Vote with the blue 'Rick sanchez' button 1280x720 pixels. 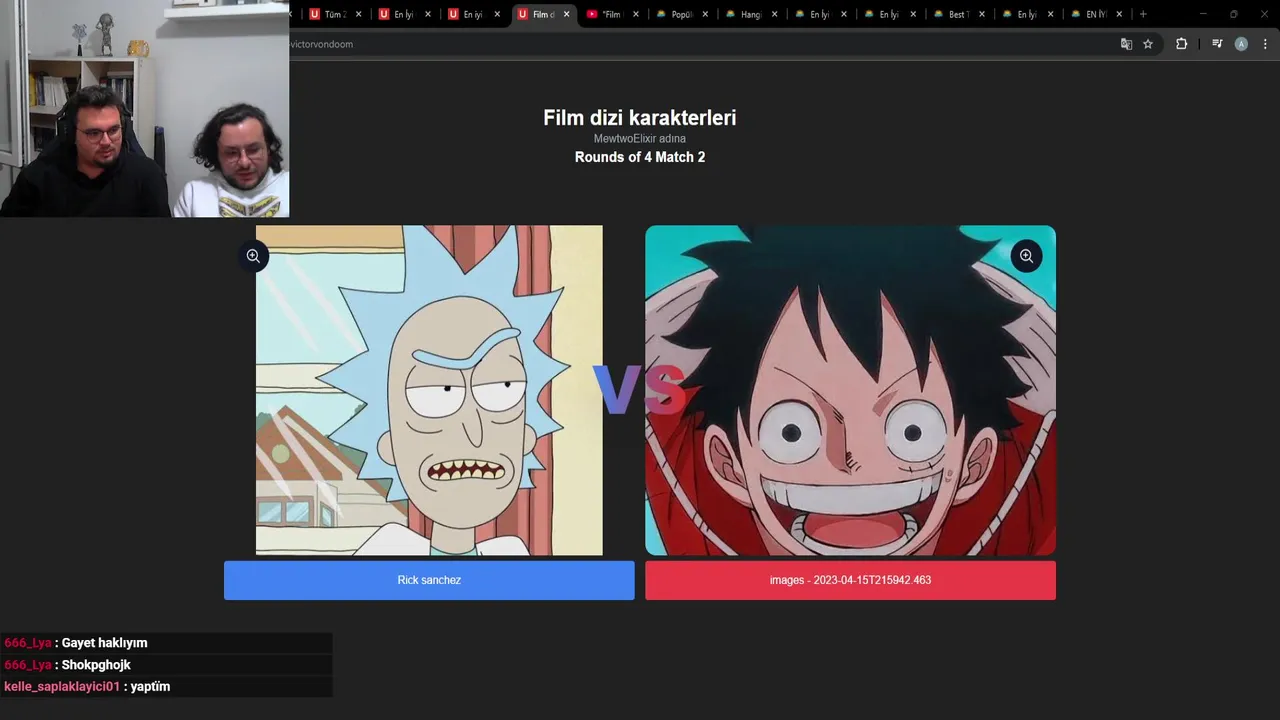(x=429, y=580)
